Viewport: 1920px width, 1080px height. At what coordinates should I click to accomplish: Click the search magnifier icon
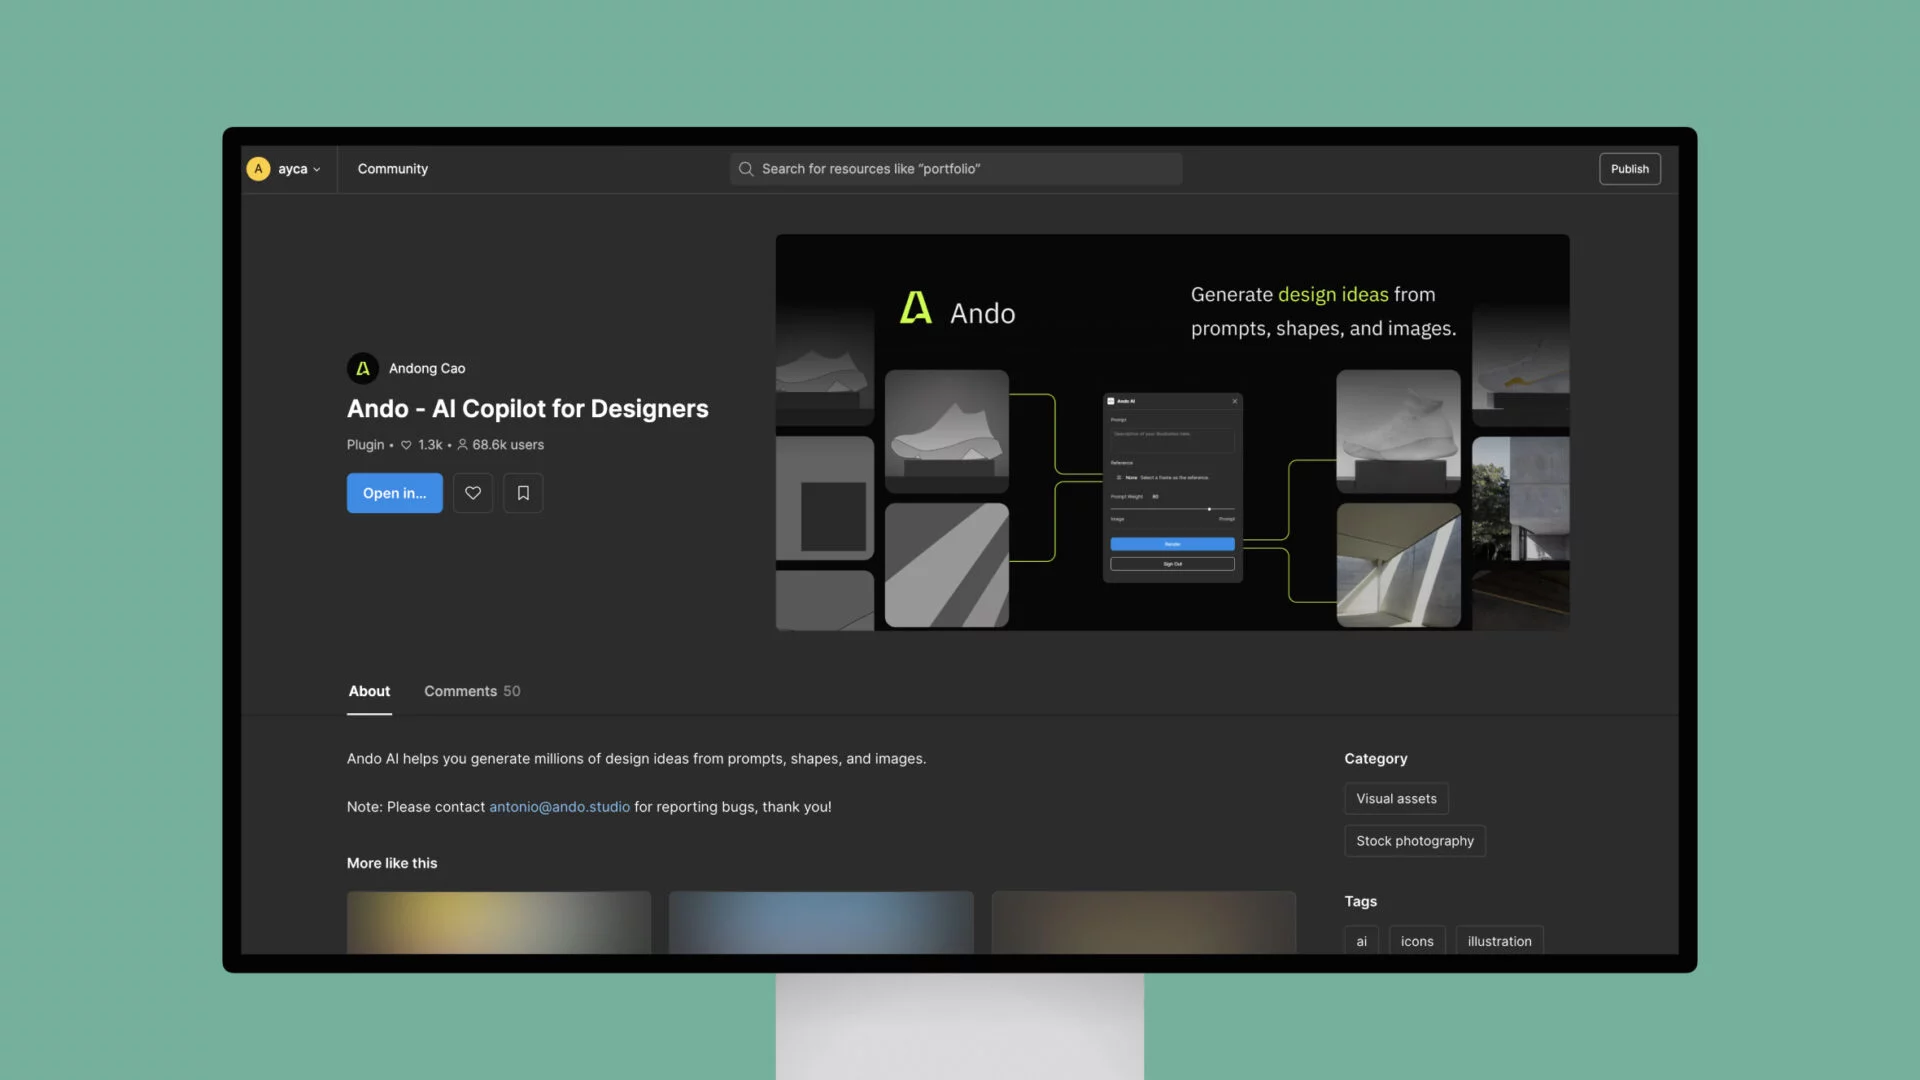(746, 169)
